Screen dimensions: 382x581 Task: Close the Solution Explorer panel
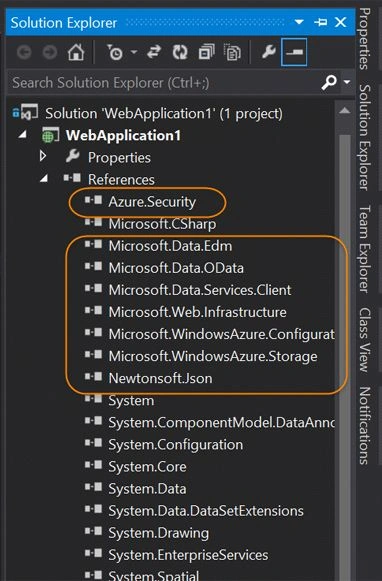pyautogui.click(x=341, y=22)
